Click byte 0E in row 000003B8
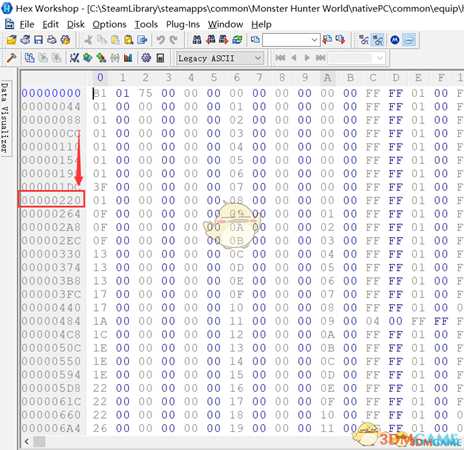Viewport: 464px width, 450px height. [236, 281]
